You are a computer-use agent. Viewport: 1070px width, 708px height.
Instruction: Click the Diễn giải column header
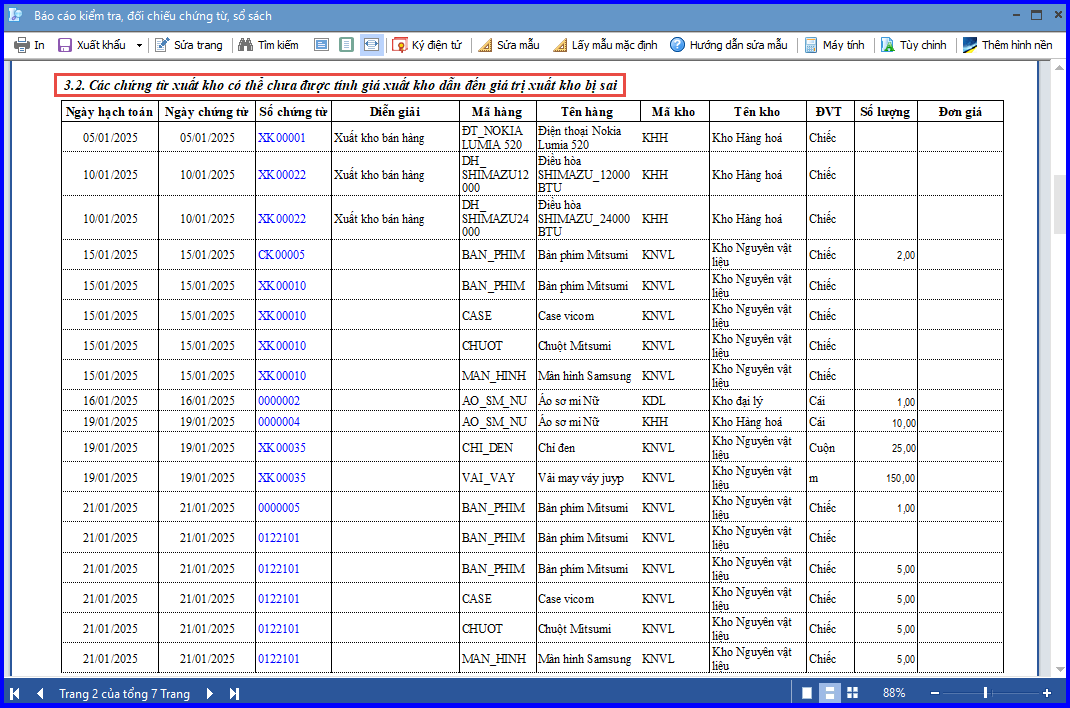tap(395, 112)
